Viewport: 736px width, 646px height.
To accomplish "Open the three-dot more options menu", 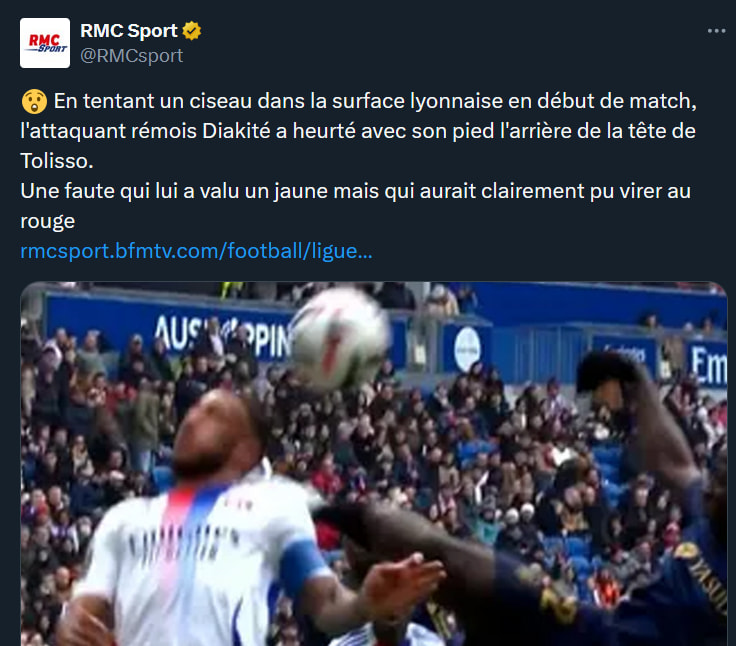I will [x=716, y=31].
